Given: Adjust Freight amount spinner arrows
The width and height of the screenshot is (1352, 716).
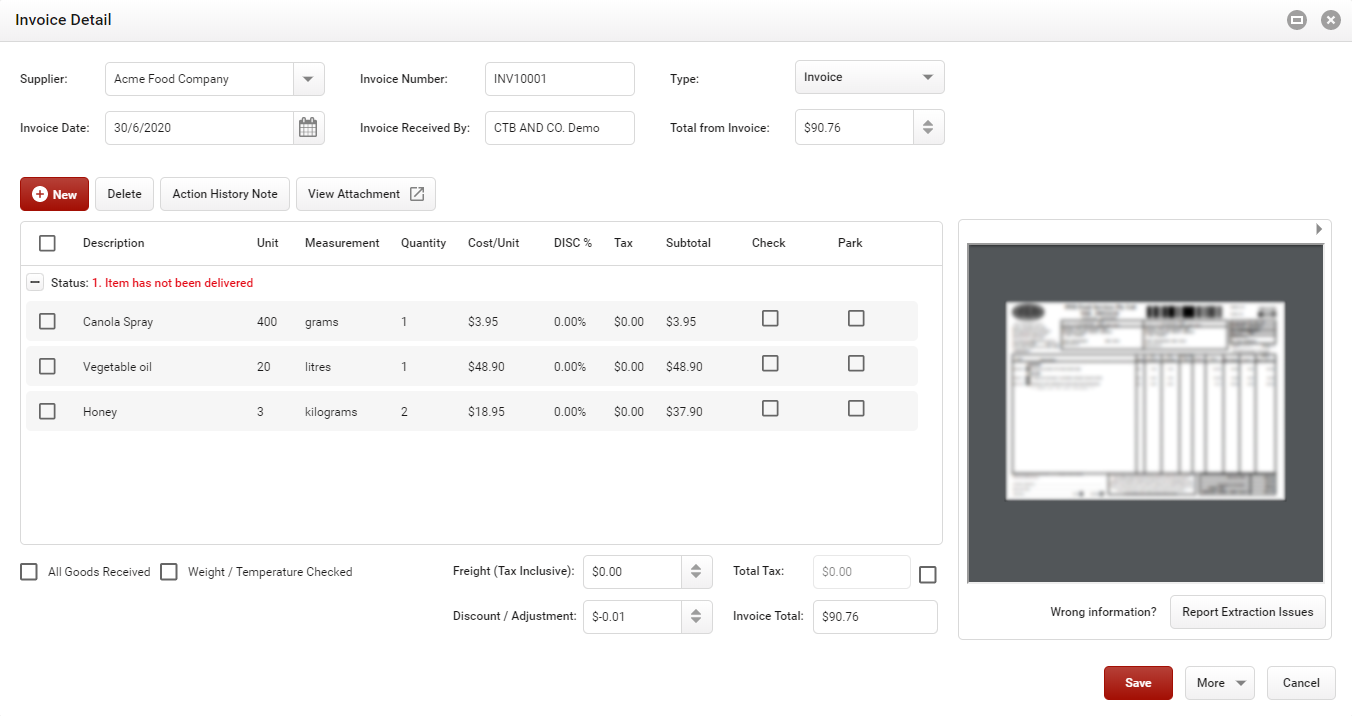Looking at the screenshot, I should (x=696, y=572).
